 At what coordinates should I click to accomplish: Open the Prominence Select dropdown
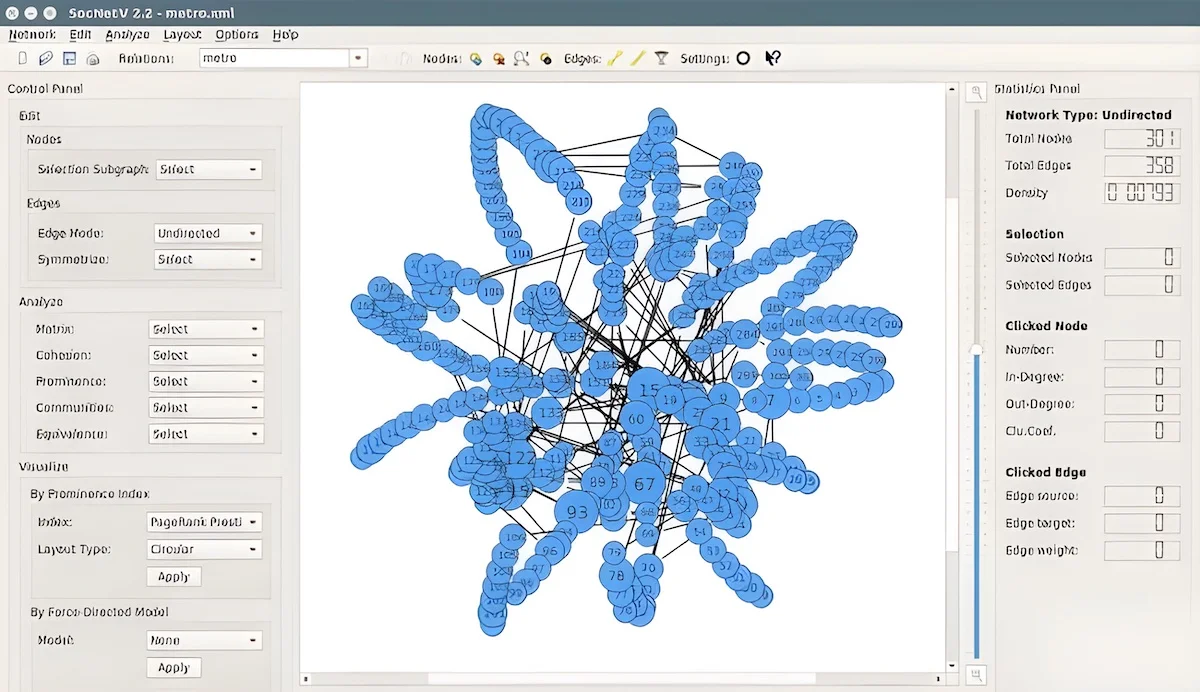206,381
